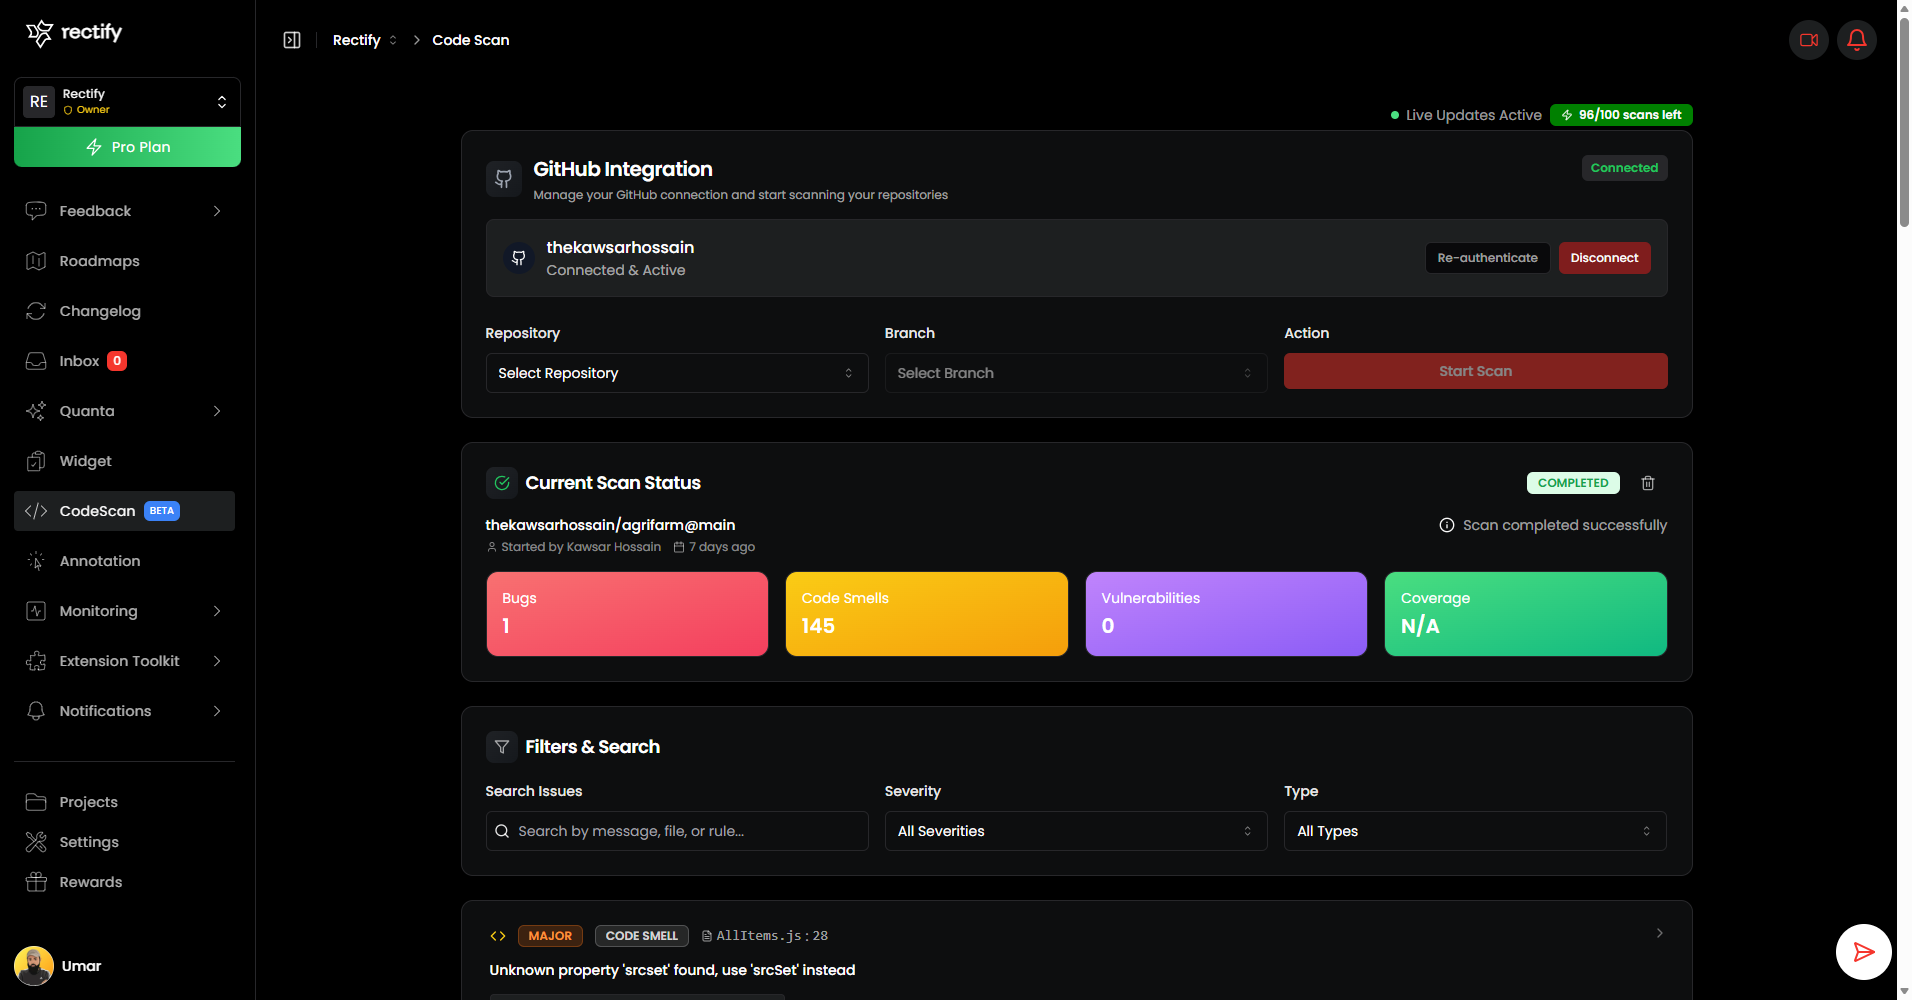
Task: Open Roadmaps in the sidebar
Action: (124, 261)
